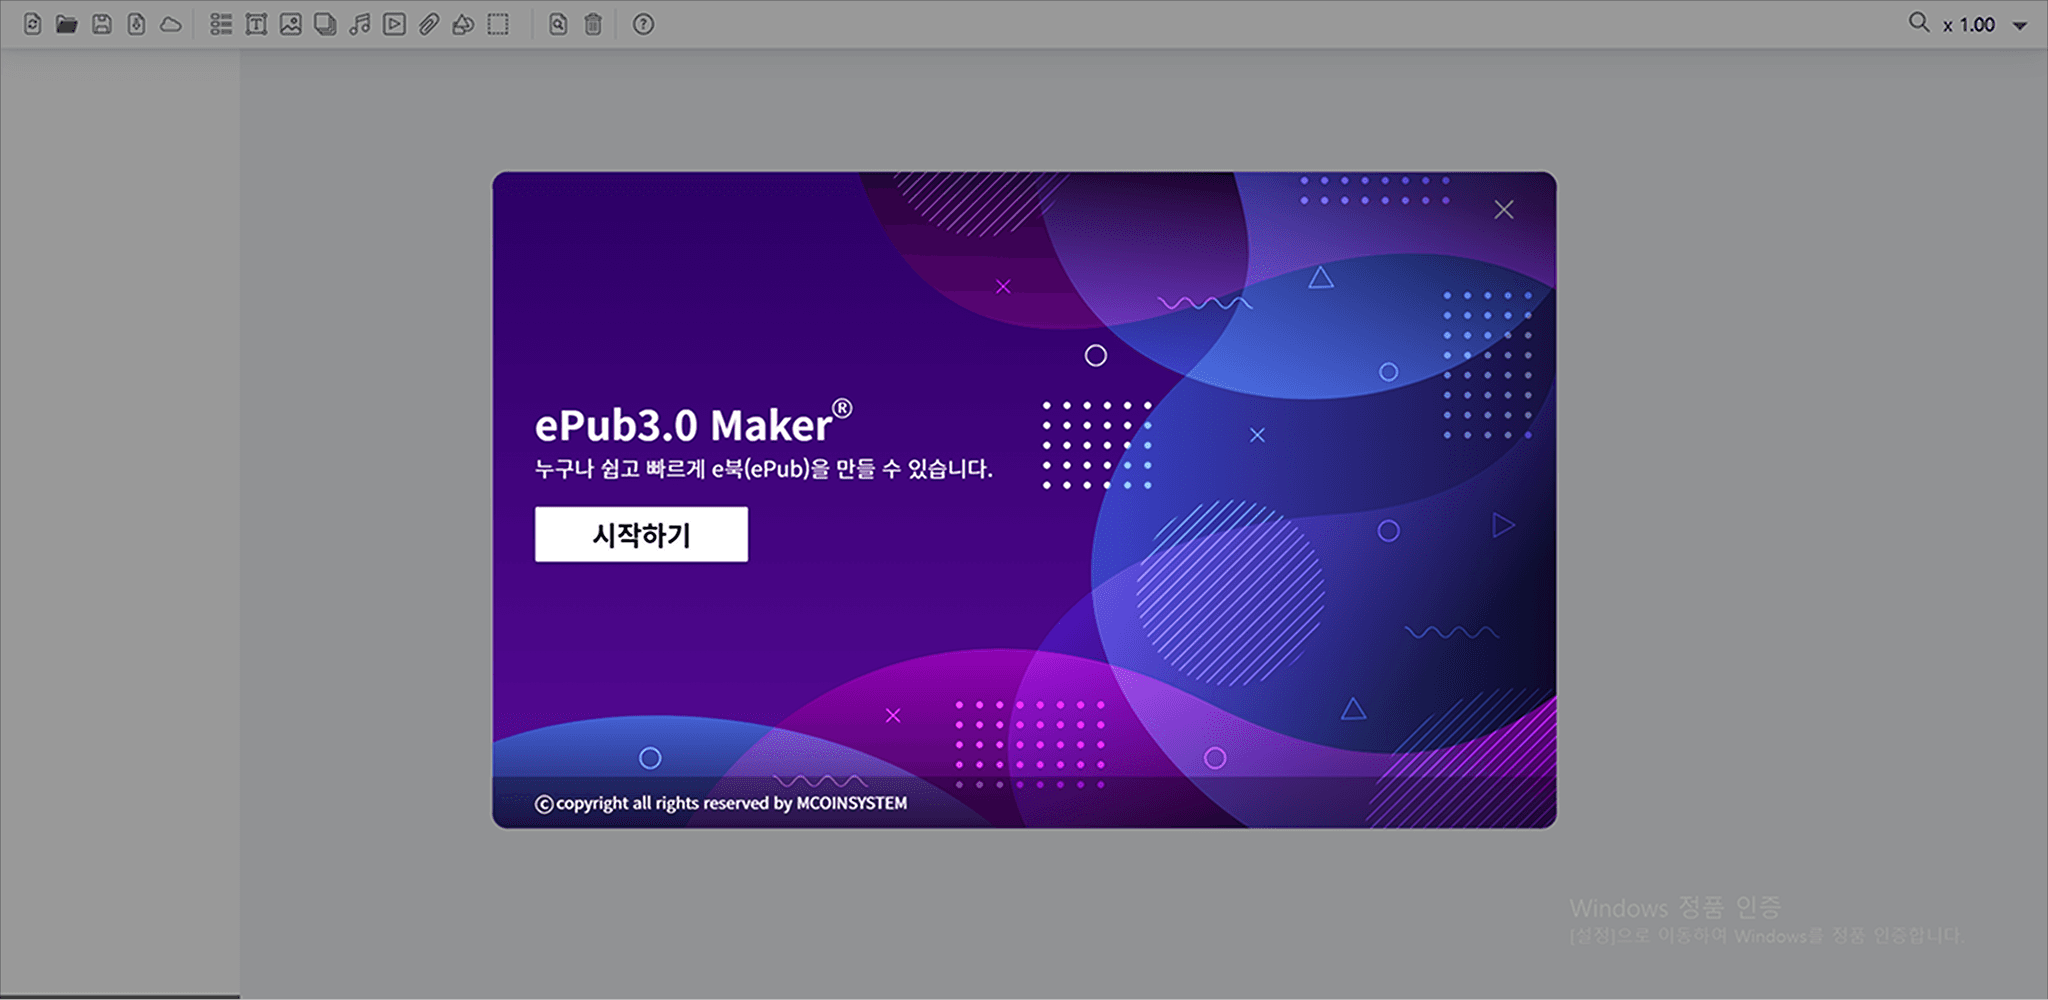Screen dimensions: 2048x1000
Task: Click the stacked layers icon
Action: [325, 24]
